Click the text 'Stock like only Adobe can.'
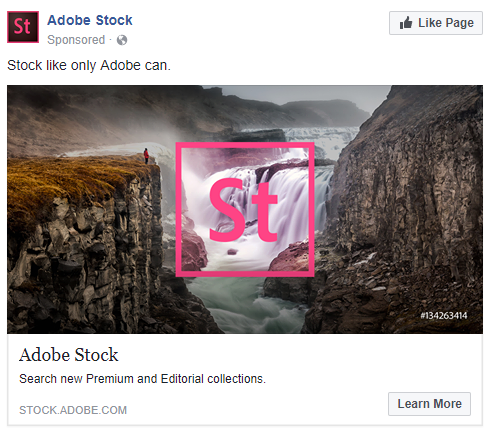The width and height of the screenshot is (489, 433). point(89,65)
